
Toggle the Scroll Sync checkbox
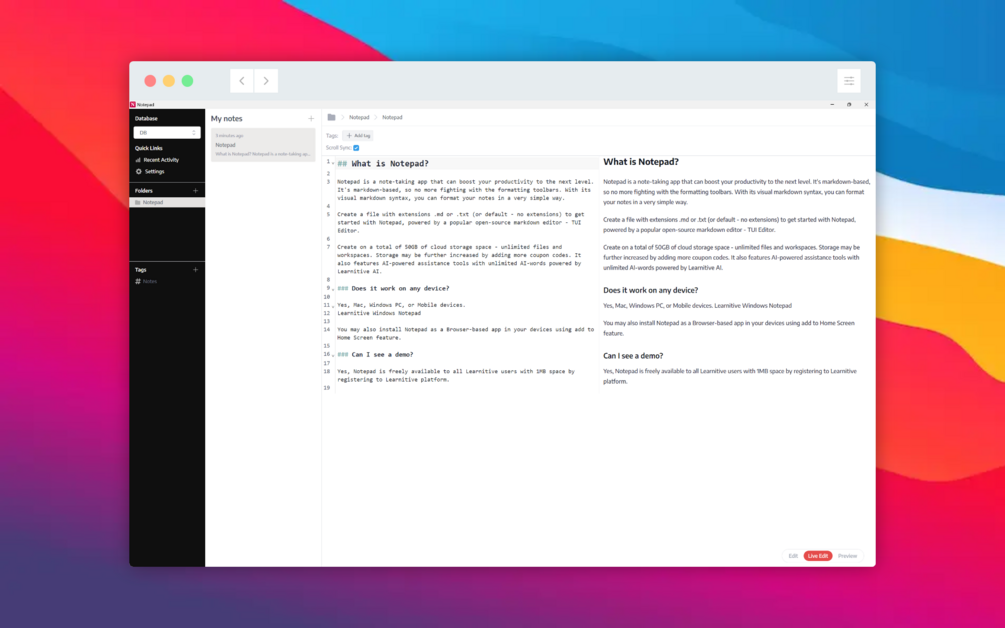click(356, 148)
